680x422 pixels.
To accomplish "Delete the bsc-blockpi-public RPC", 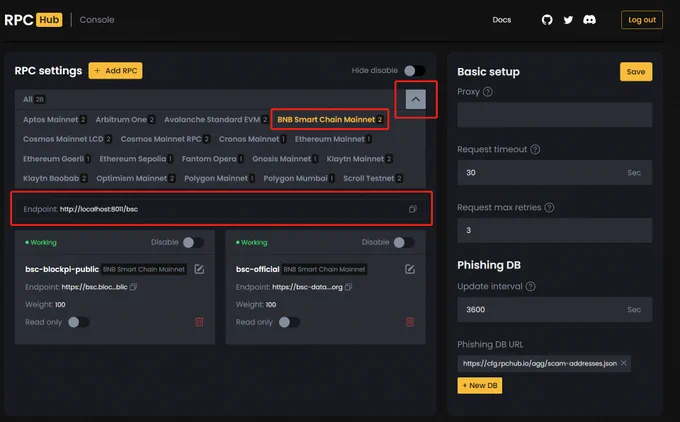I will pos(199,322).
